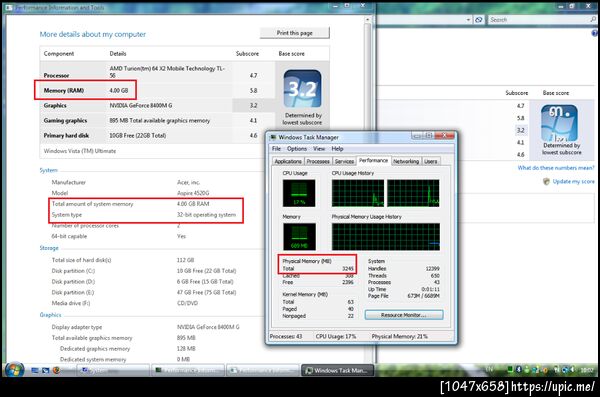The height and width of the screenshot is (397, 600).
Task: Click Processes: 43 in status bar
Action: (286, 336)
